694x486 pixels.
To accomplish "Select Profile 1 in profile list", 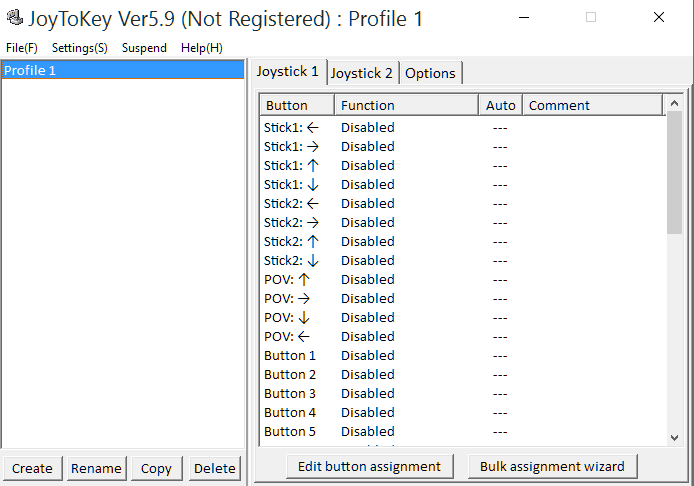I will coord(123,70).
